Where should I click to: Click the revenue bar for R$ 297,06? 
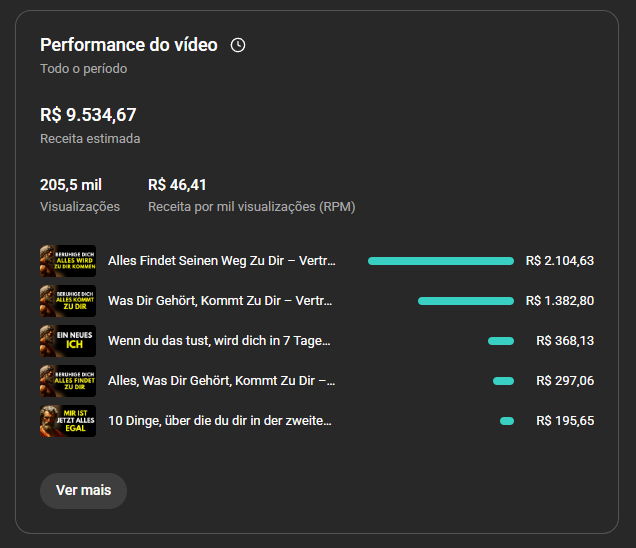[503, 381]
